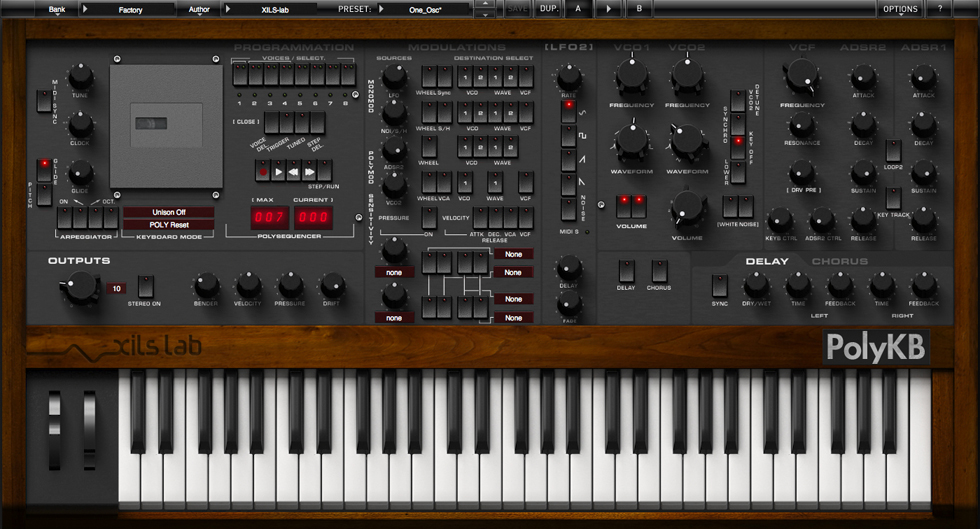Switch to the DELAY effect tab

point(767,261)
